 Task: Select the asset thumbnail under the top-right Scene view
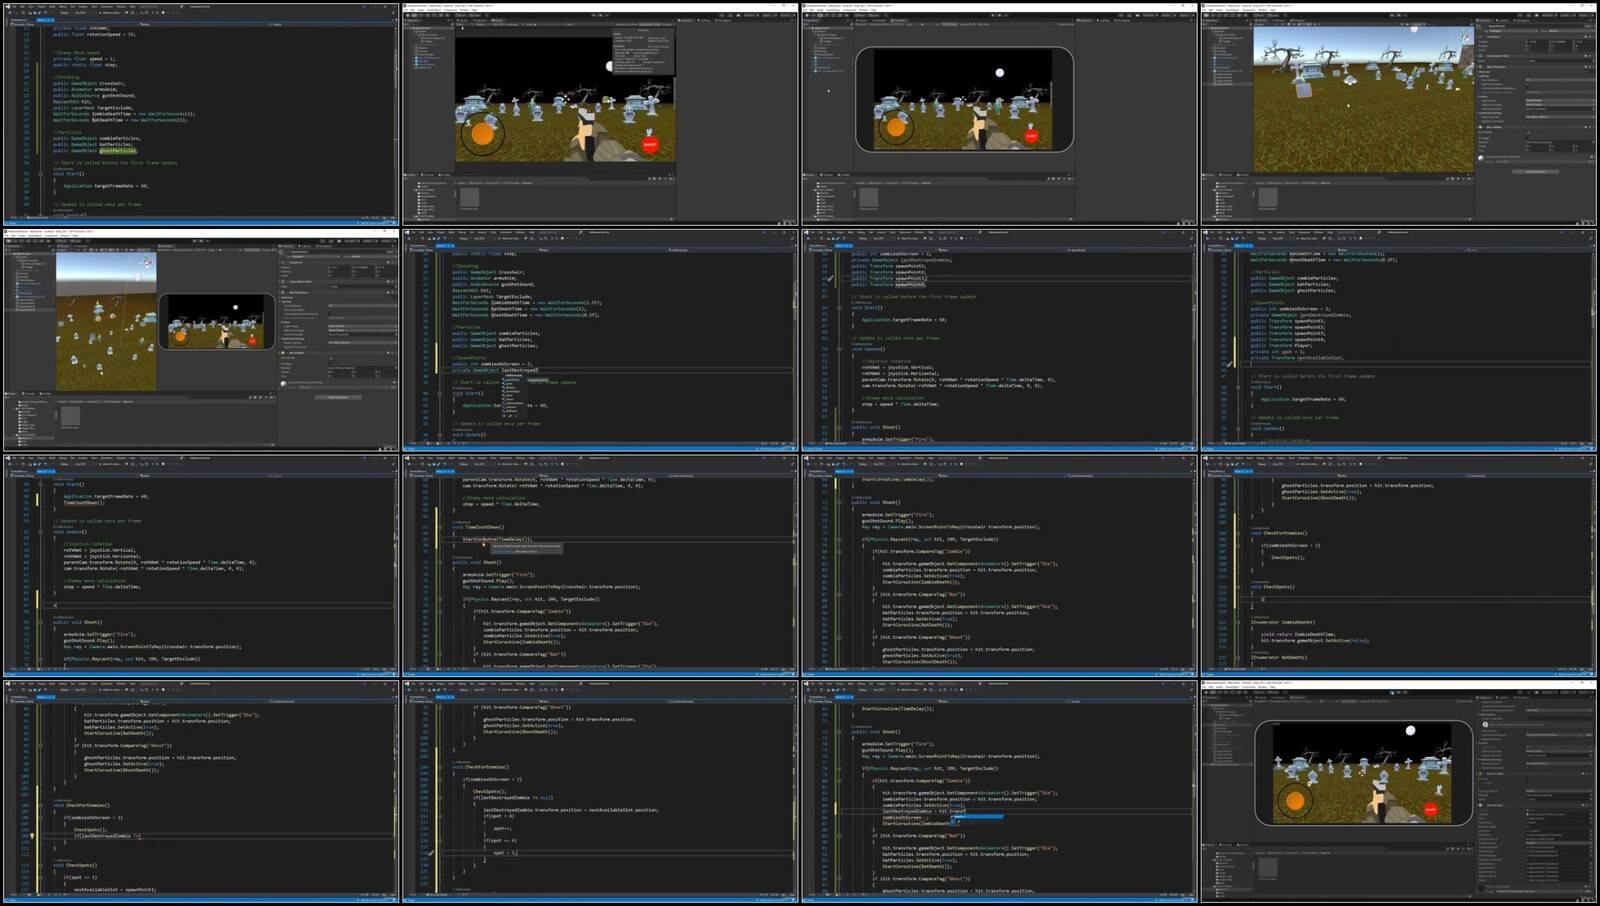[x=1268, y=197]
